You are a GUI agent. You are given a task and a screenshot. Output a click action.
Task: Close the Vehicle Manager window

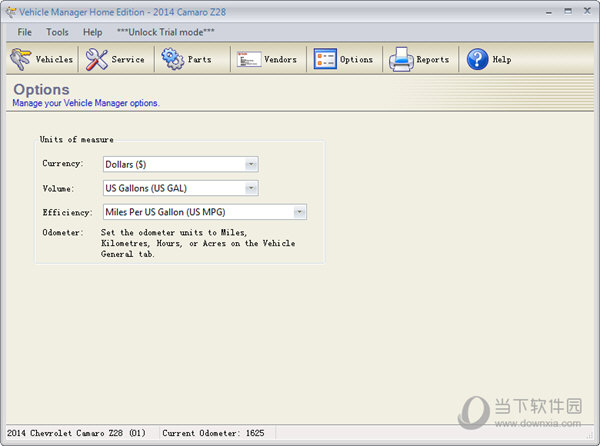[x=587, y=11]
